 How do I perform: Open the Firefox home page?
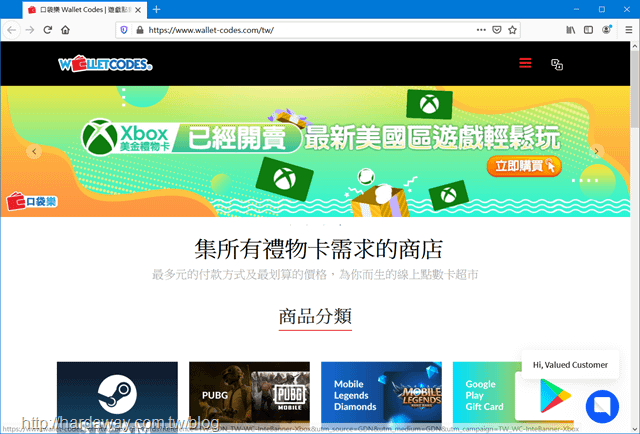(65, 30)
